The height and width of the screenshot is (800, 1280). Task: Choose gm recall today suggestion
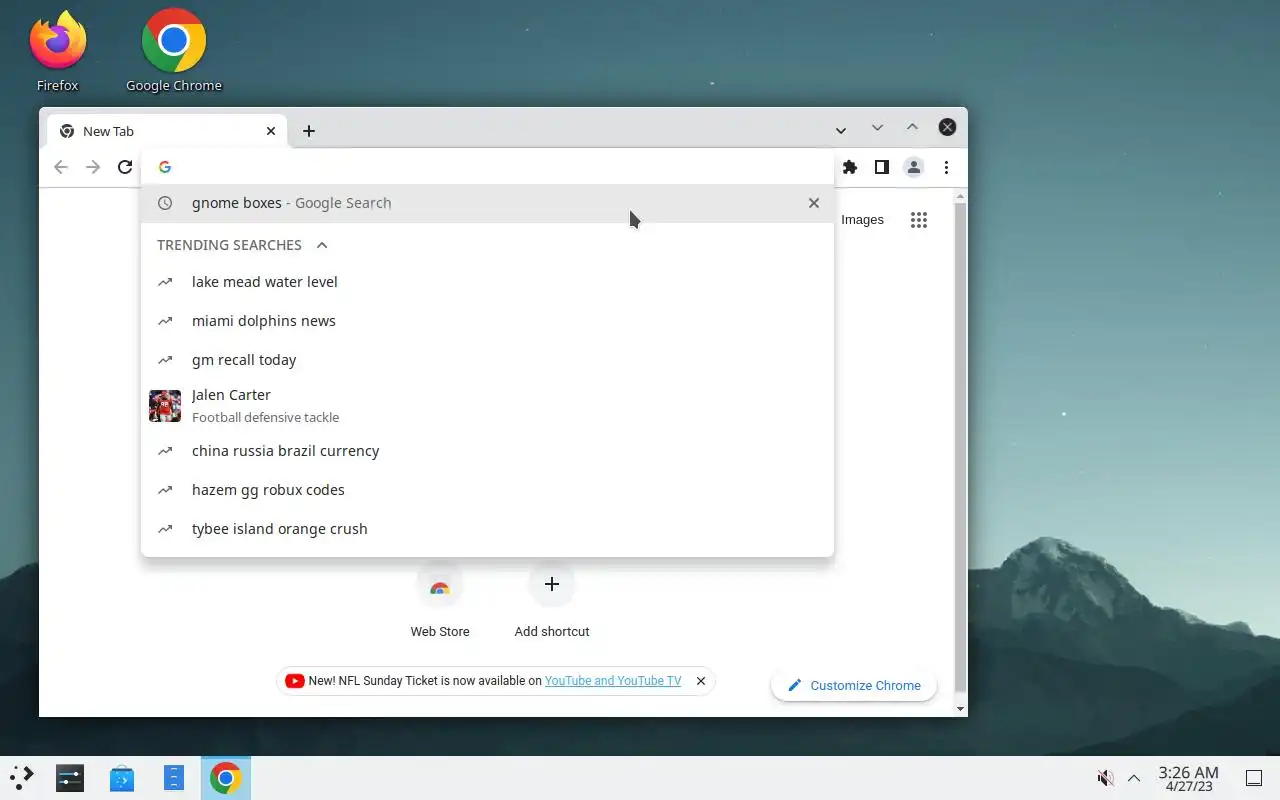tap(487, 360)
